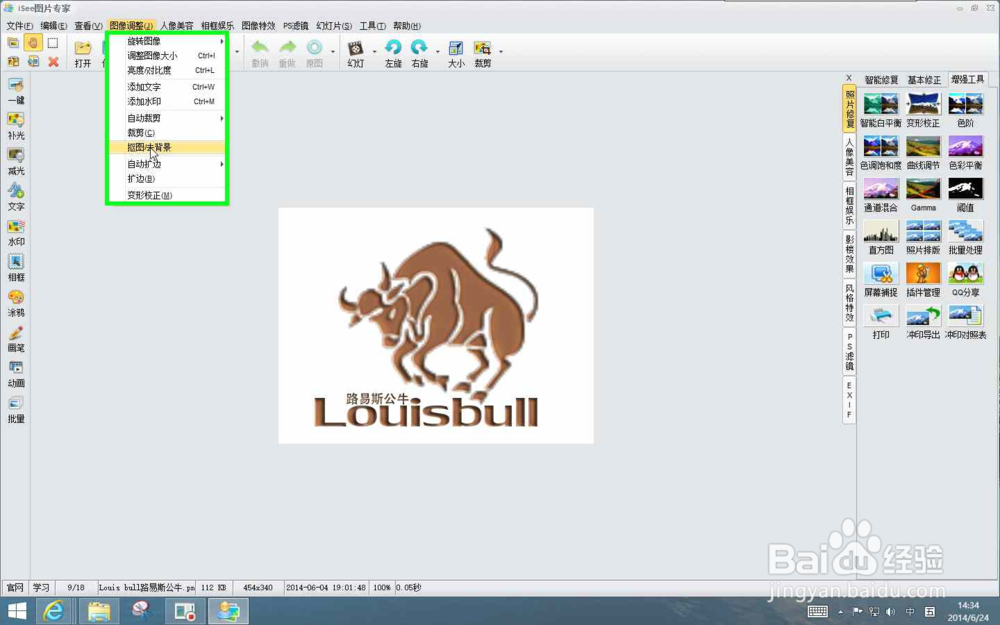Screen dimensions: 1000x625
Task: Open 色调饱和度 hue saturation tool
Action: pos(881,152)
